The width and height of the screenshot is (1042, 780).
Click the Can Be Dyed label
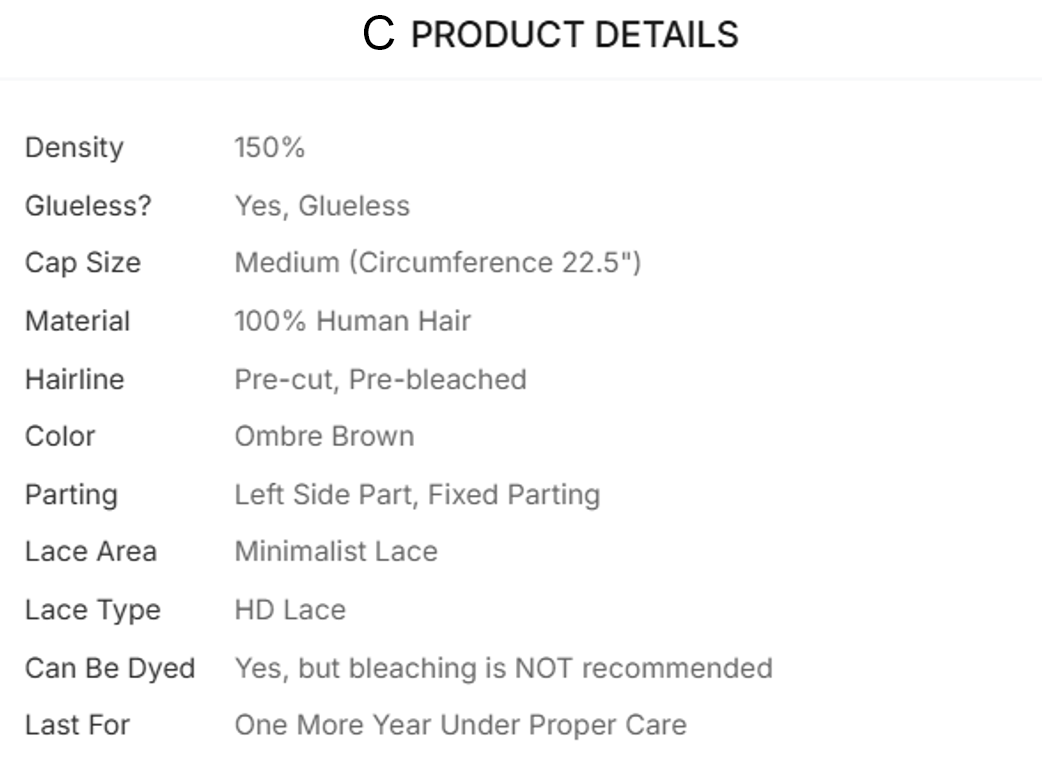[110, 667]
